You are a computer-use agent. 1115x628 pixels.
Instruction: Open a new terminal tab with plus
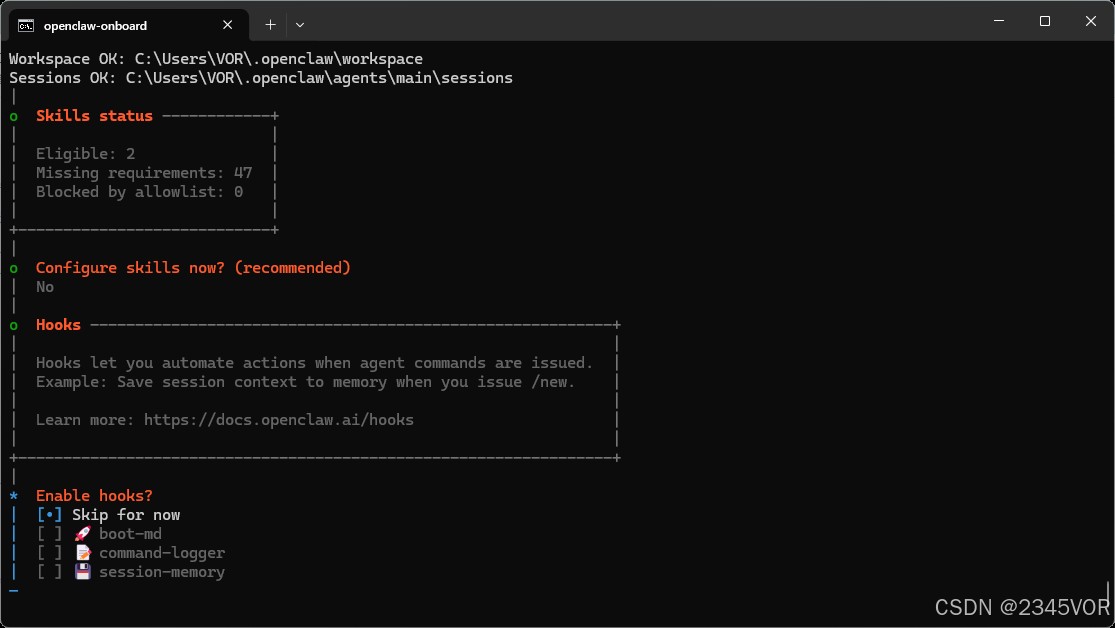click(x=270, y=25)
